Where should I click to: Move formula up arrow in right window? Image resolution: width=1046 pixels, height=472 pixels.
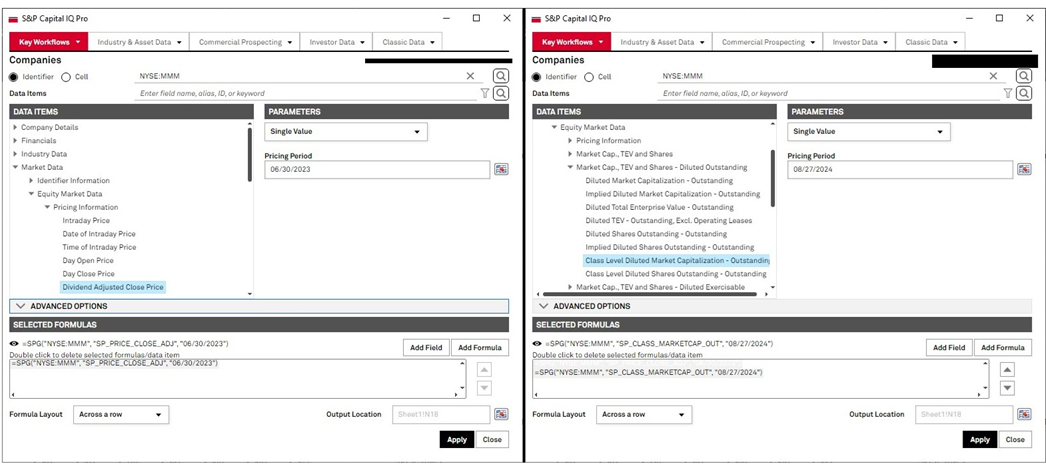[1008, 370]
